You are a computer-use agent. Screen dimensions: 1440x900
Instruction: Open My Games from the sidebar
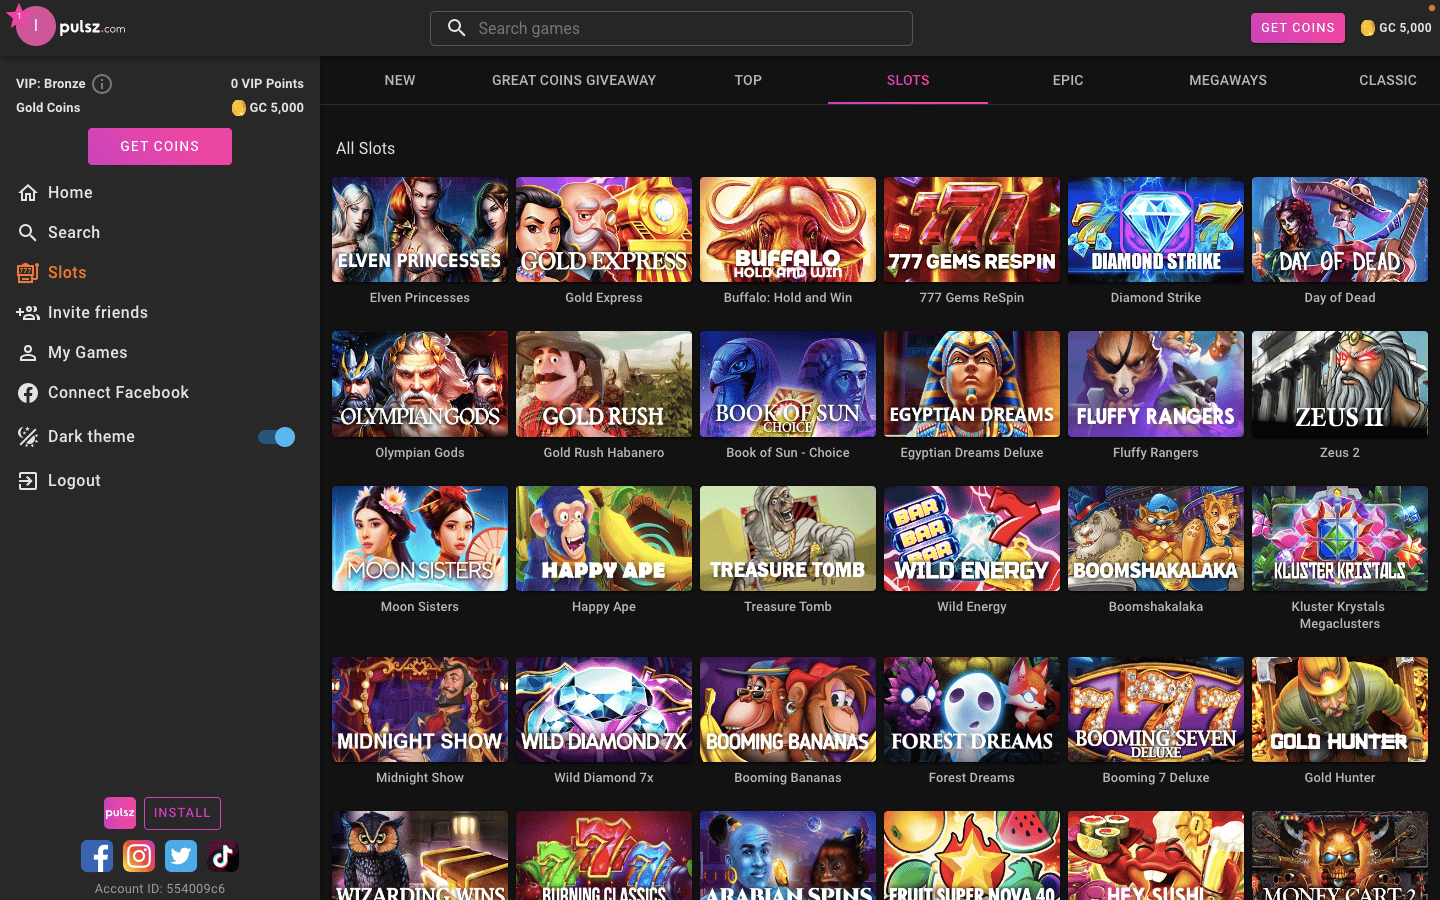[27, 352]
